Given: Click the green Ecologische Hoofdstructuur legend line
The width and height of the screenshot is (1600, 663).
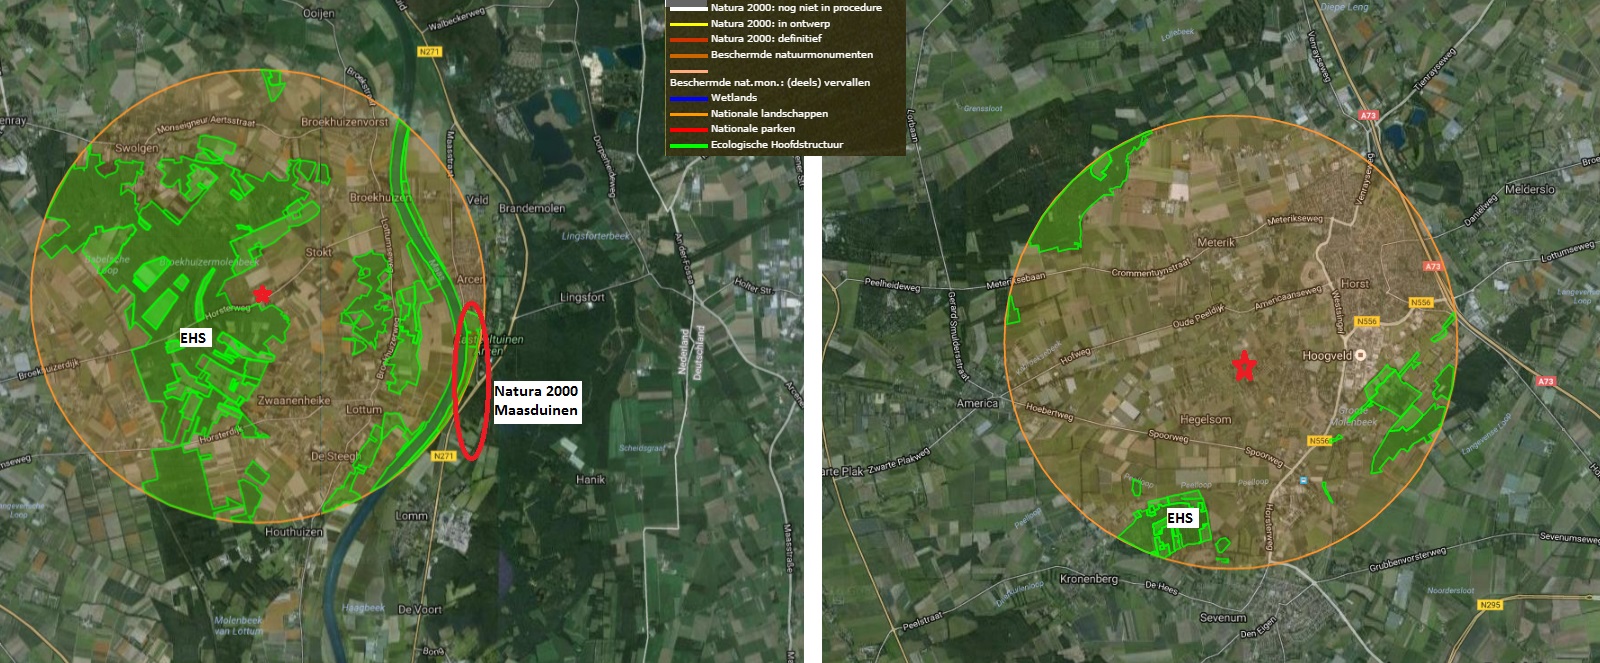Looking at the screenshot, I should (689, 145).
